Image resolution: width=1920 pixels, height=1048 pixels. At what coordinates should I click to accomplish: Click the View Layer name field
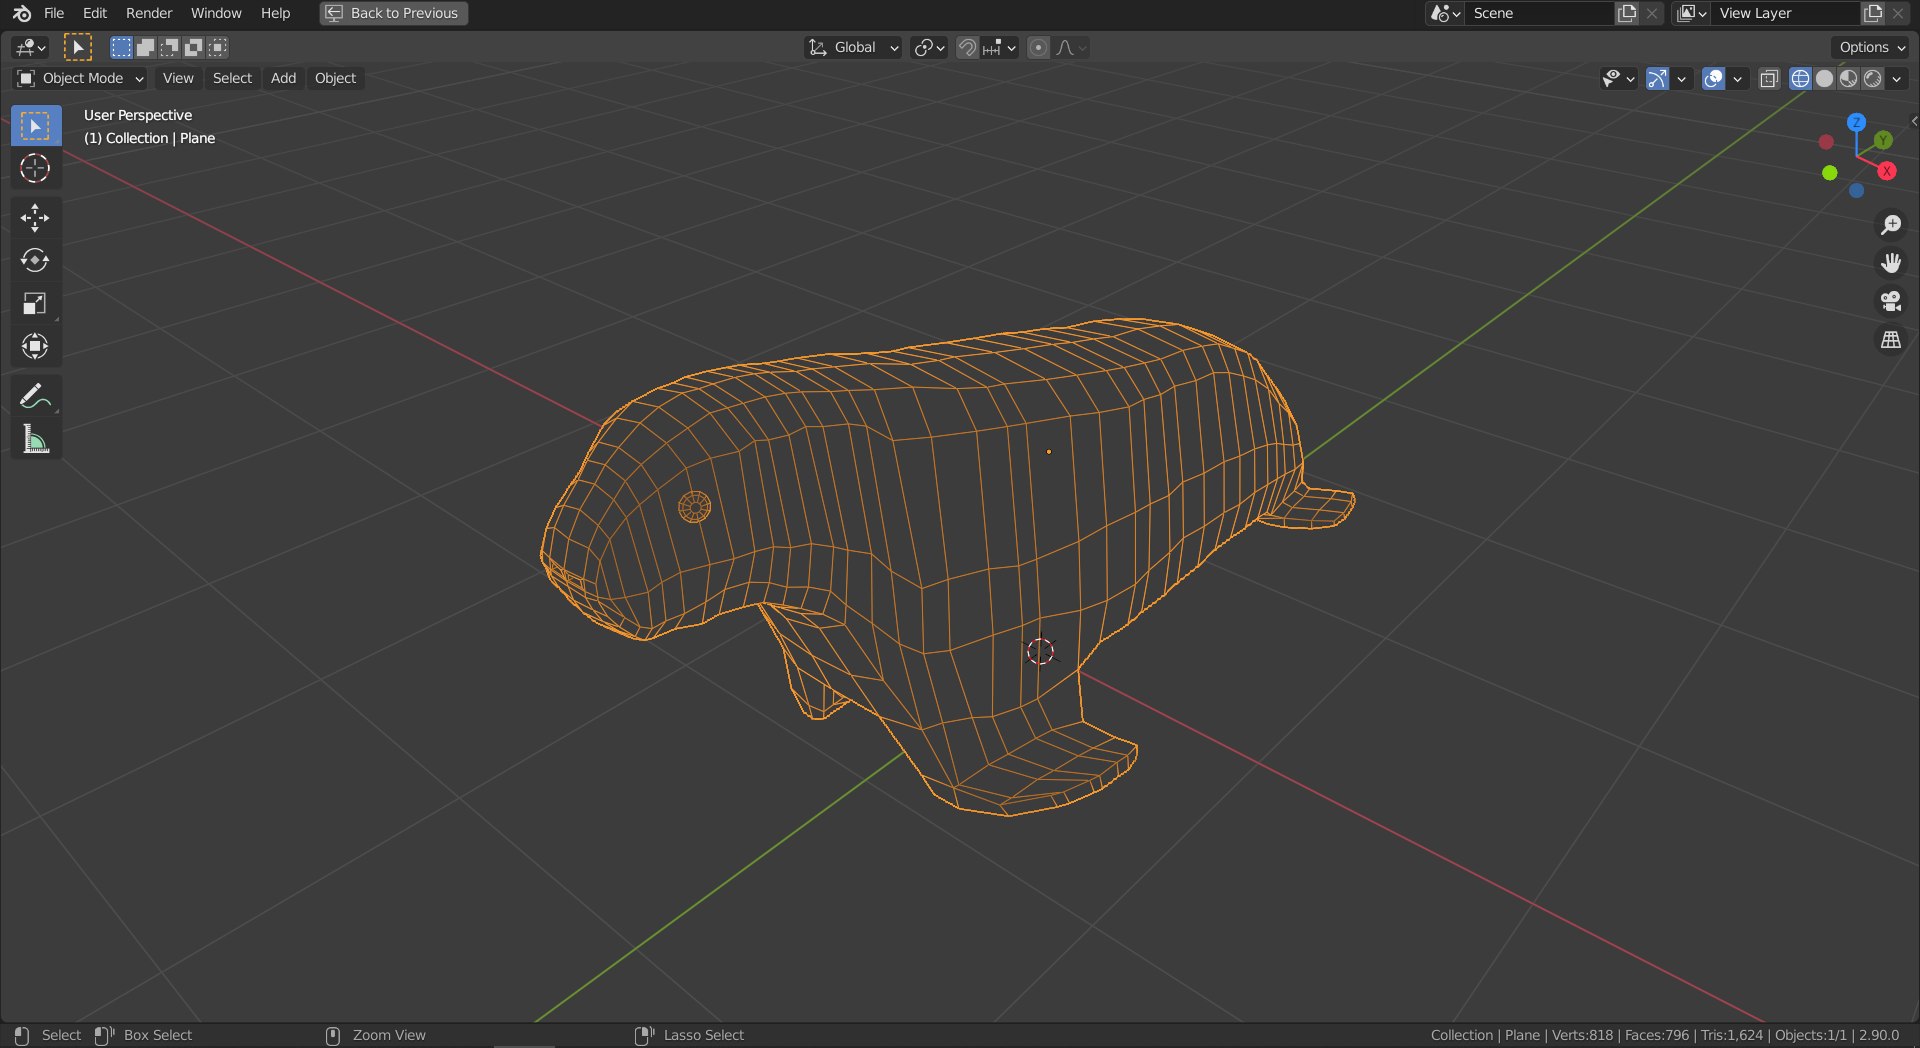pos(1786,13)
